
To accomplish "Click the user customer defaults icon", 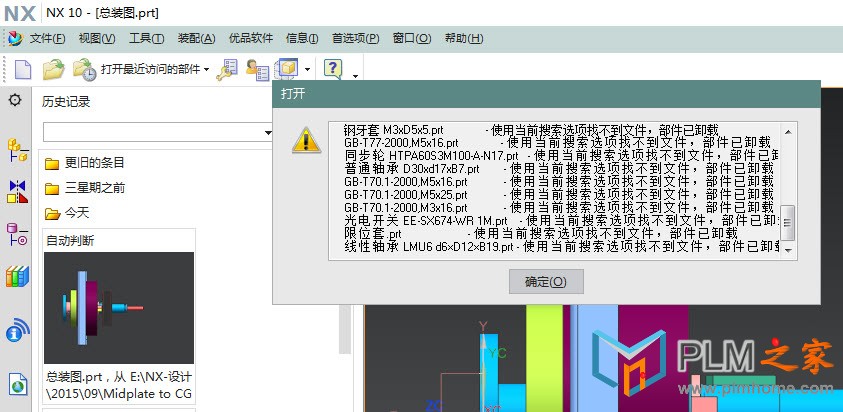I will [257, 69].
